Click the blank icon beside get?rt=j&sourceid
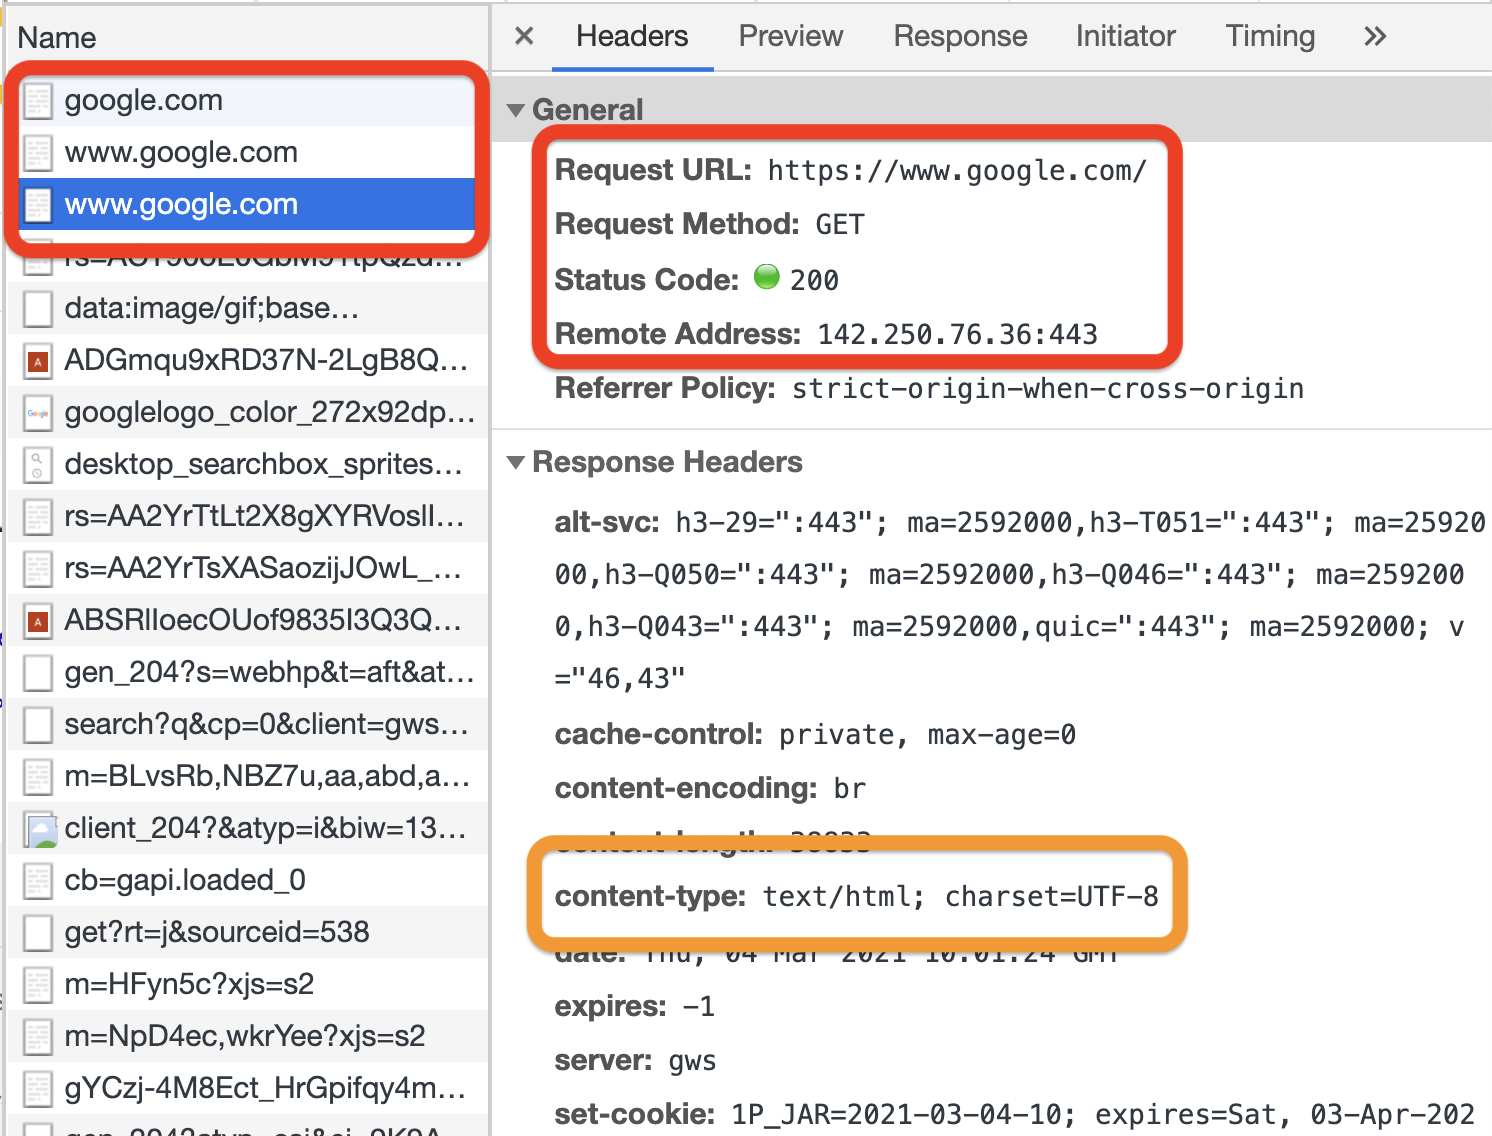Screen dimensions: 1492x1136 tap(38, 933)
